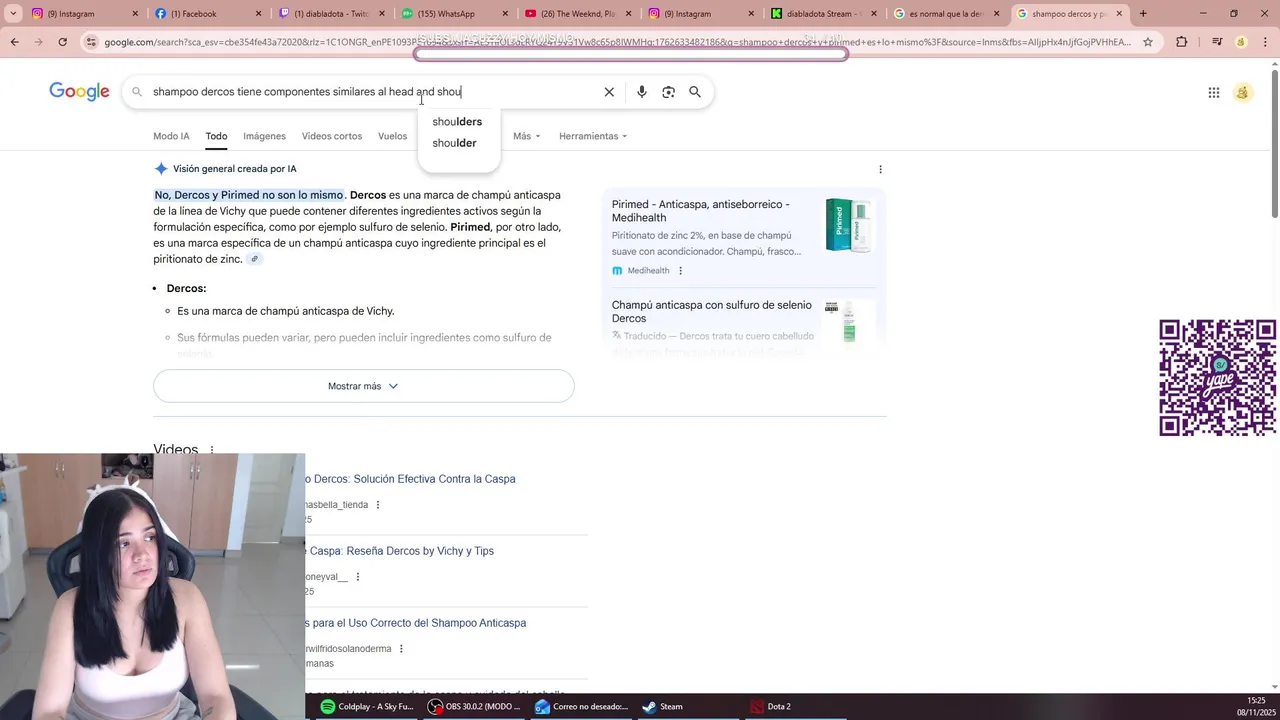The height and width of the screenshot is (720, 1280).
Task: Open new browser tab with plus
Action: pos(1143,14)
